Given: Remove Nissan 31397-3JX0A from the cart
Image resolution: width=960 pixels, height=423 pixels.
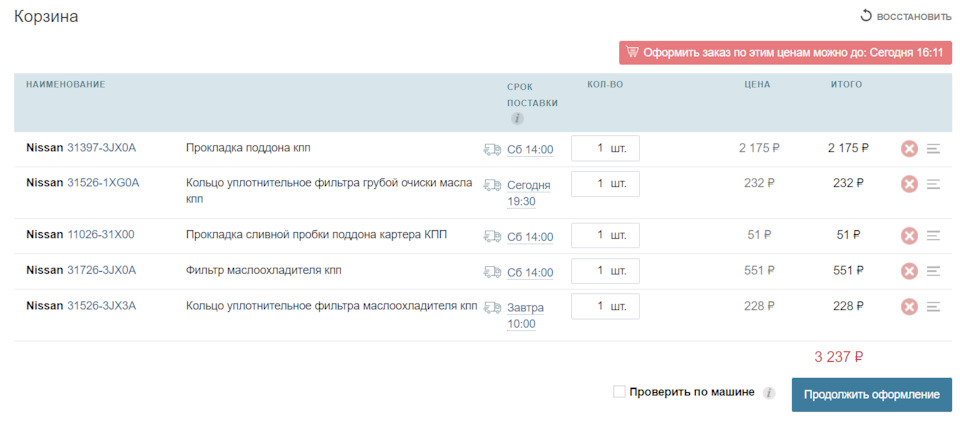Looking at the screenshot, I should 909,149.
